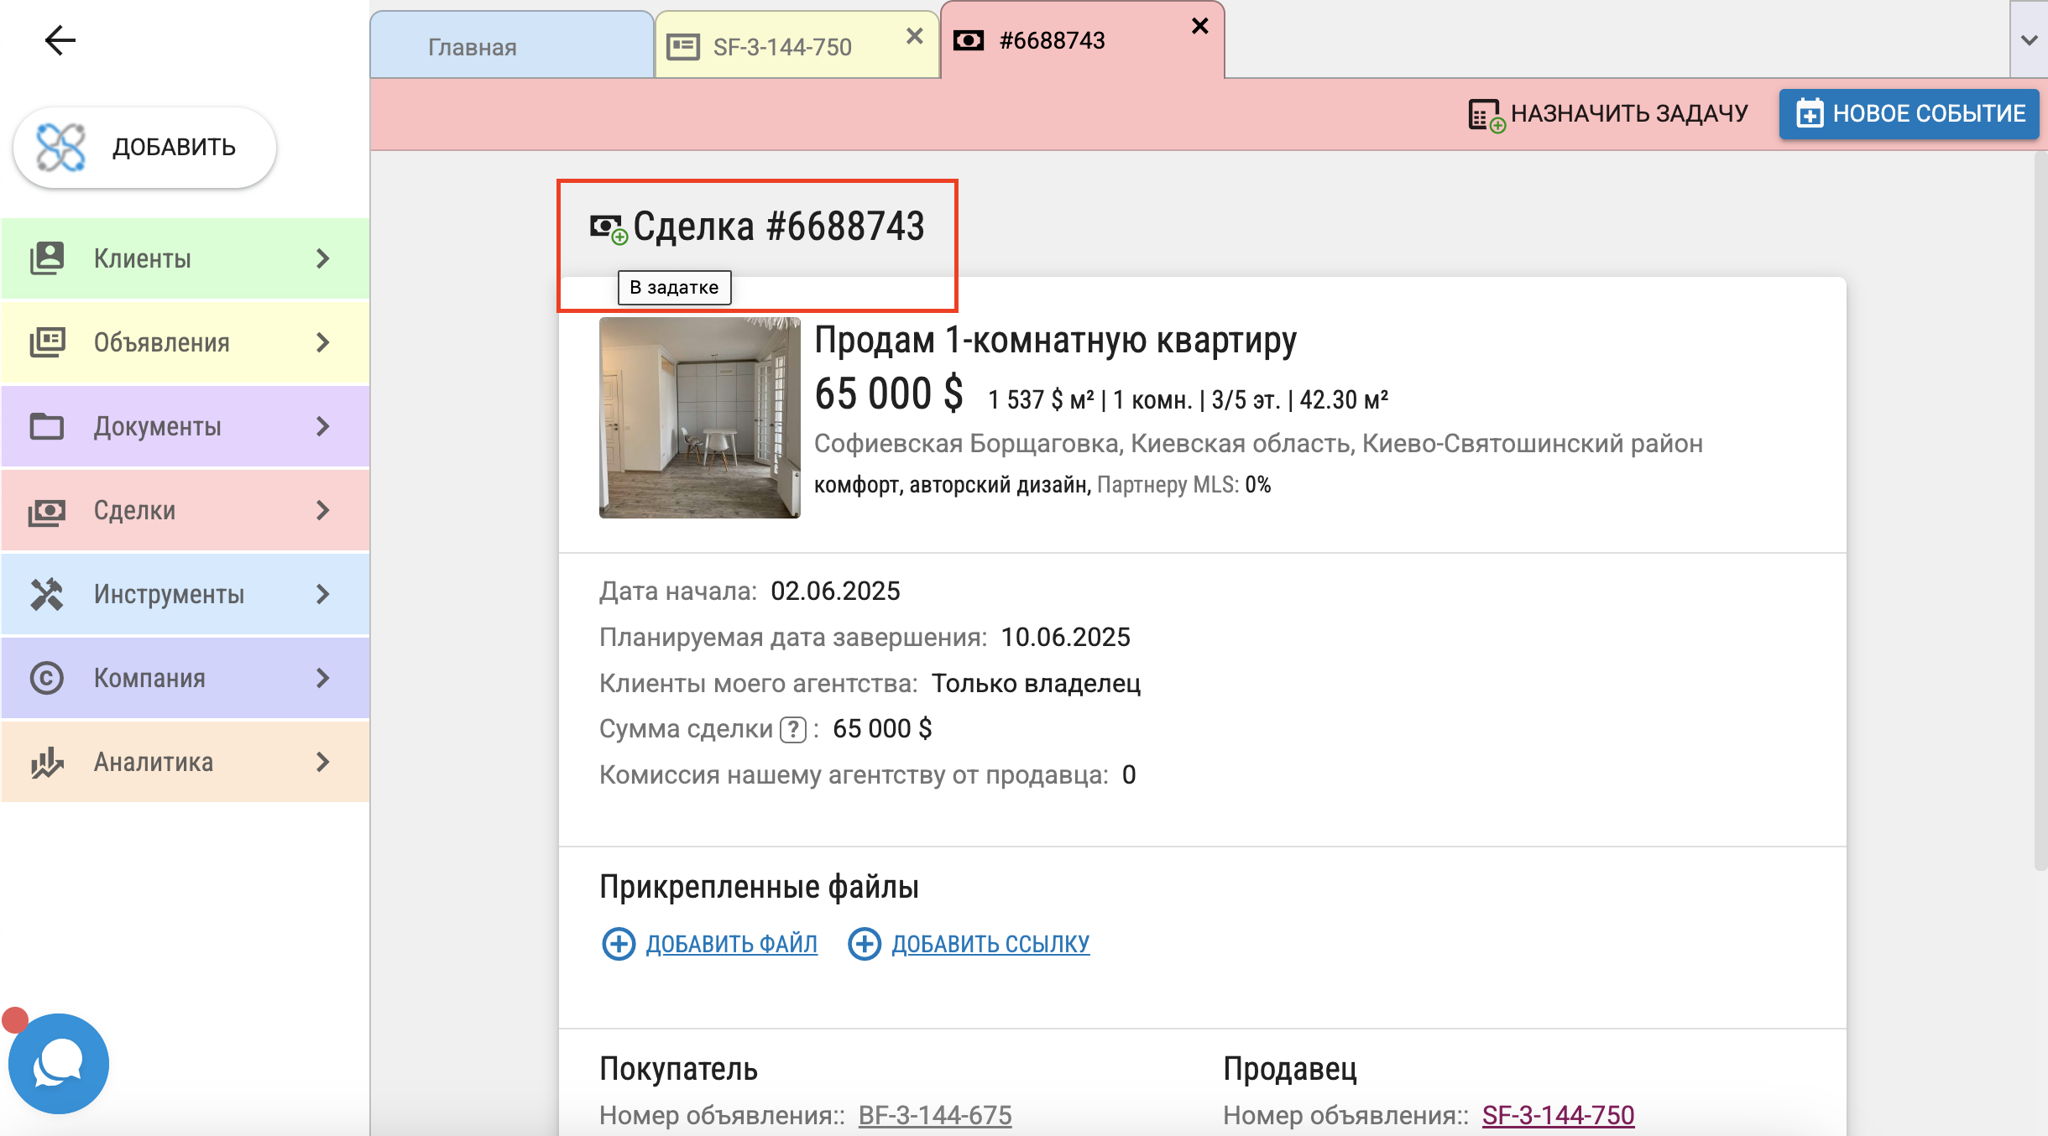The height and width of the screenshot is (1136, 2048).
Task: Open the Клиенты menu item
Action: pyautogui.click(x=185, y=258)
